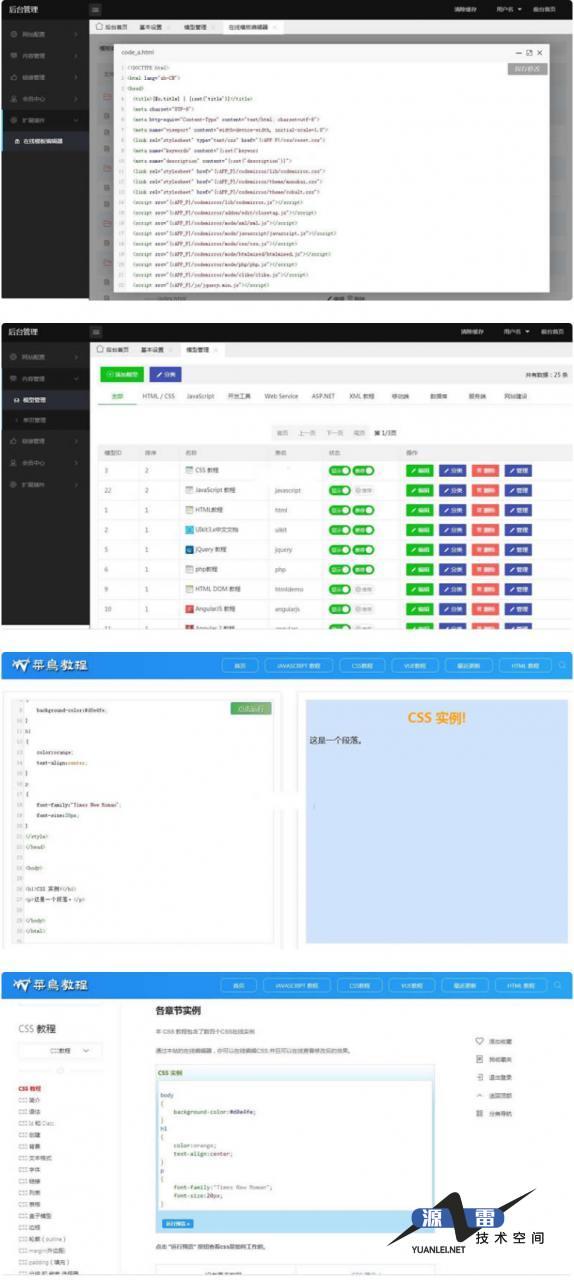Image resolution: width=574 pixels, height=1280 pixels.
Task: Toggle green status switch in HTML DOM 教程 row
Action: 340,589
